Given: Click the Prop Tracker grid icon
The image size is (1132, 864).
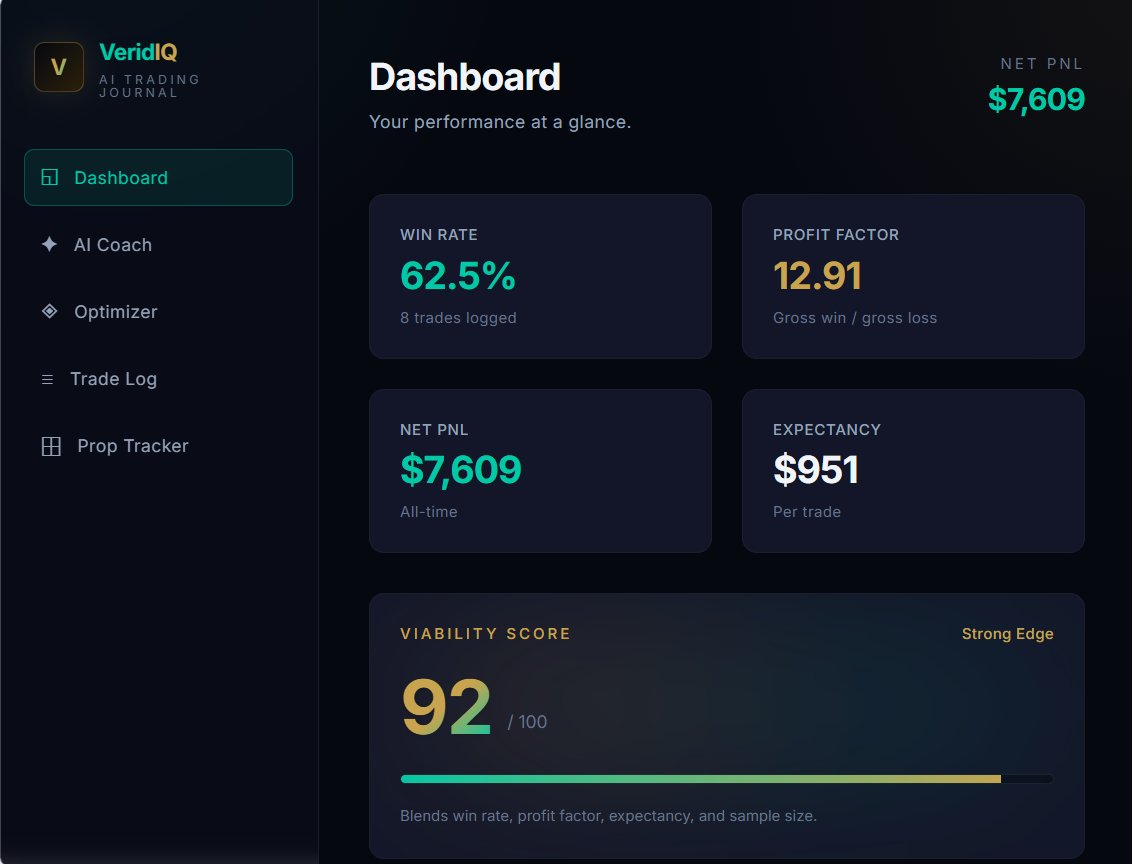Looking at the screenshot, I should [51, 446].
